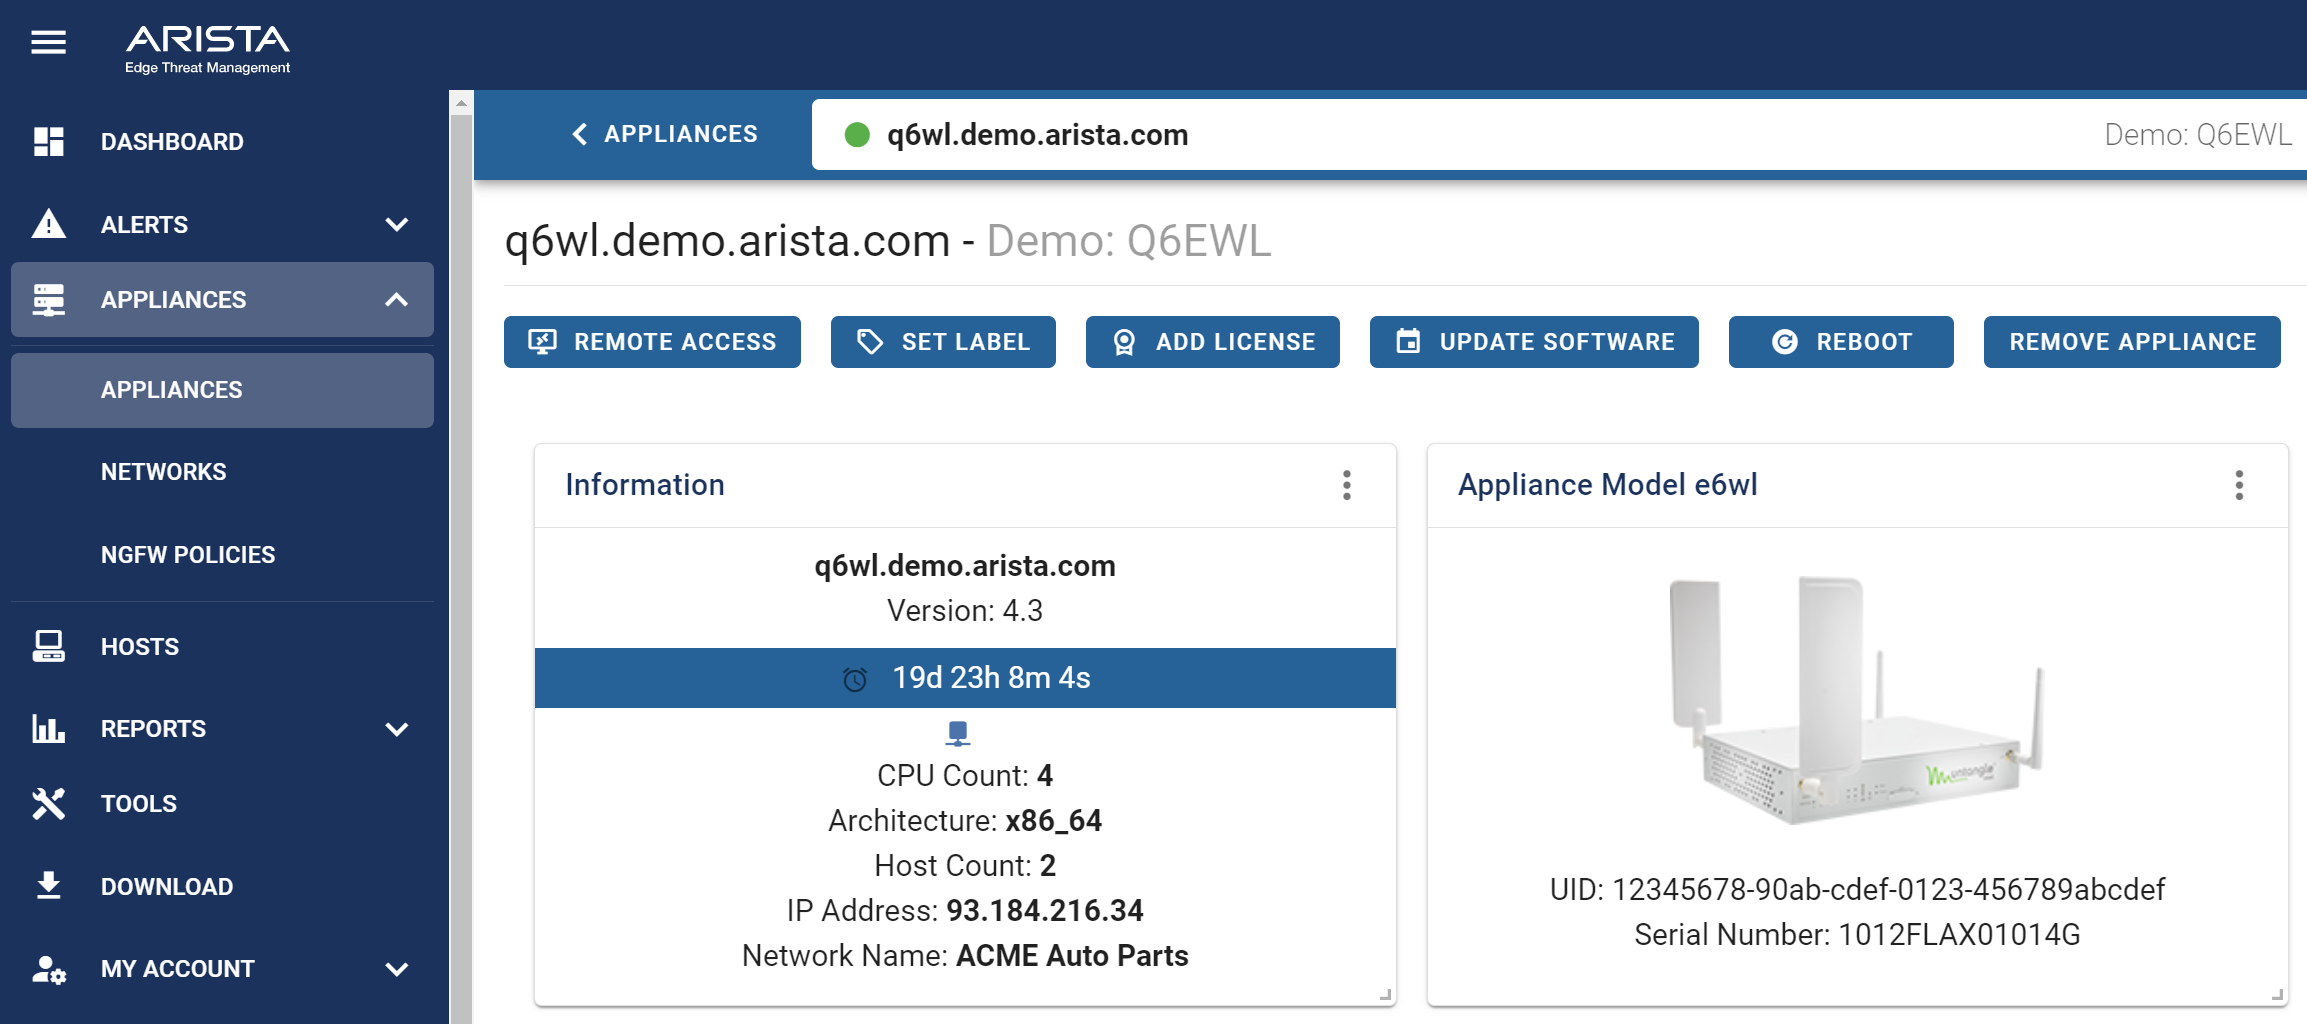Click Architecture x86_64 text
Image resolution: width=2307 pixels, height=1024 pixels.
965,821
